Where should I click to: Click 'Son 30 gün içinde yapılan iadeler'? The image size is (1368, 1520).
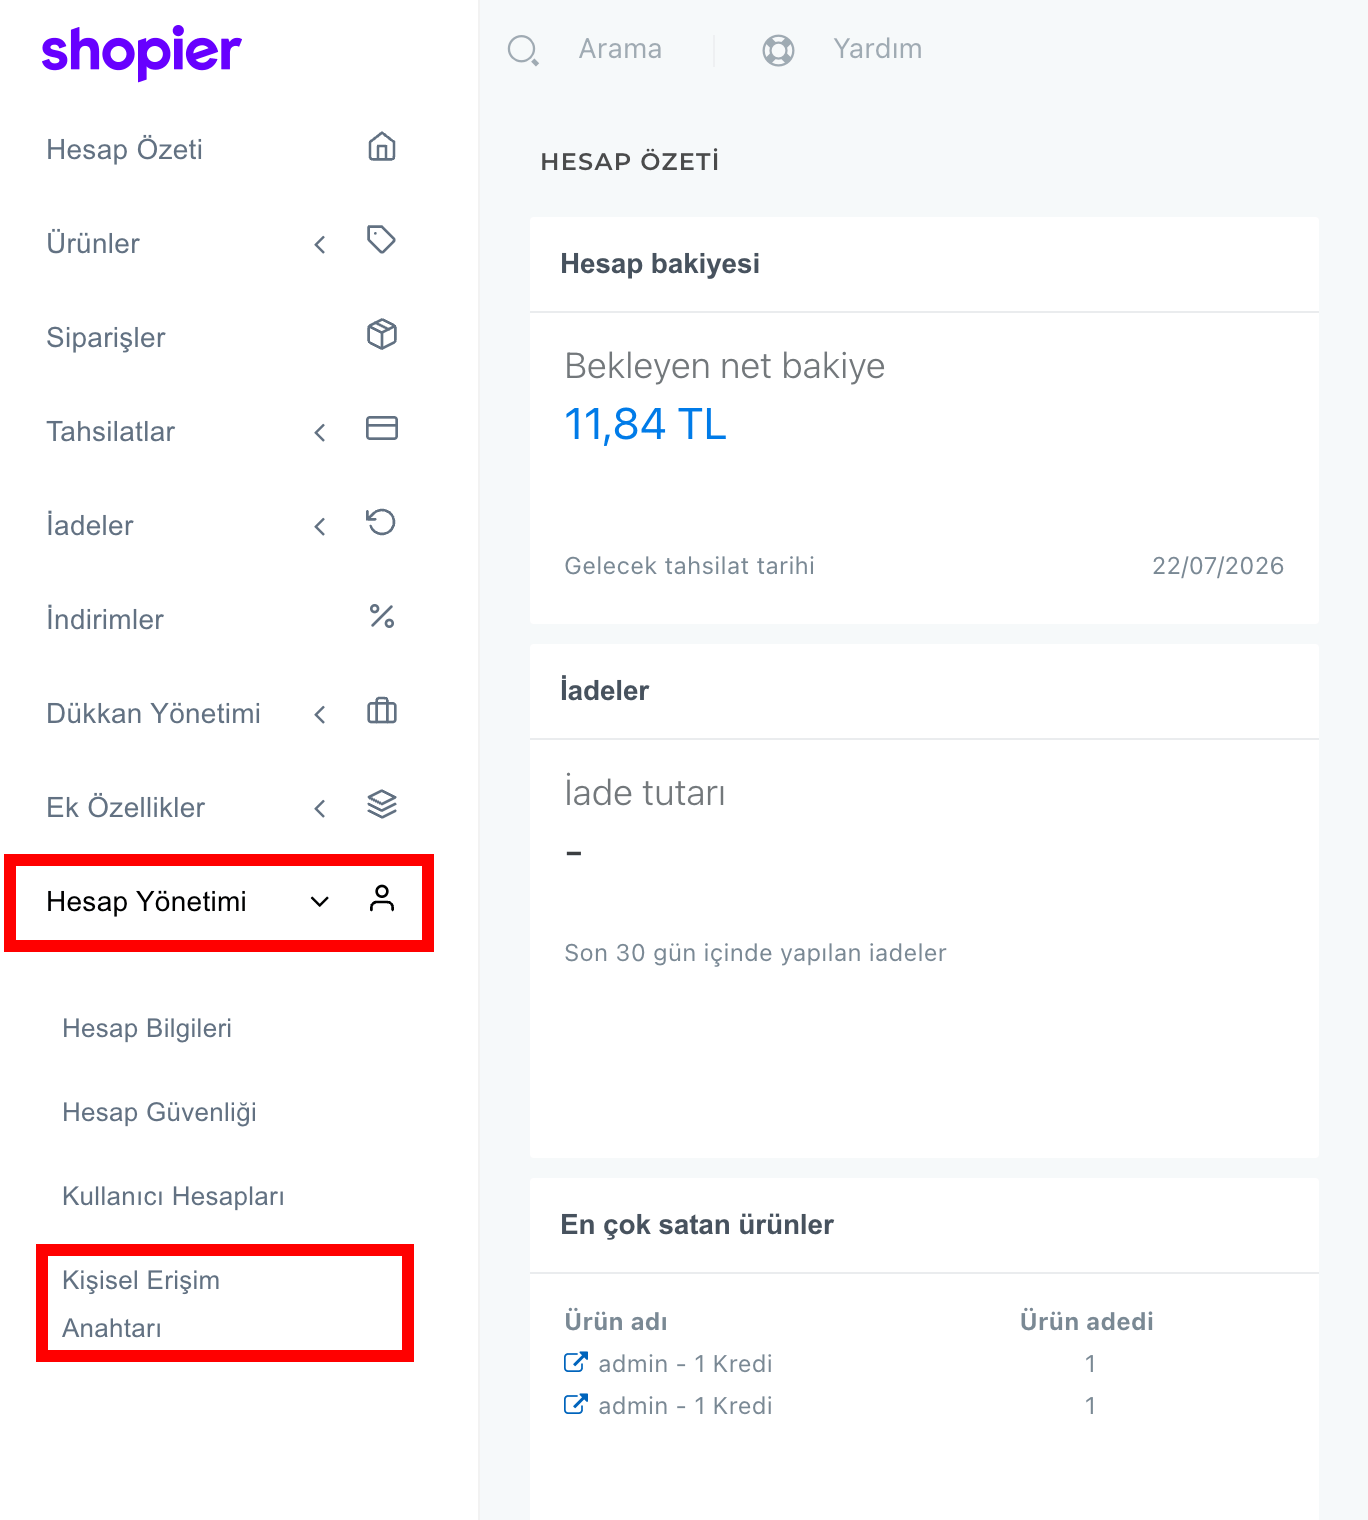[x=755, y=953]
